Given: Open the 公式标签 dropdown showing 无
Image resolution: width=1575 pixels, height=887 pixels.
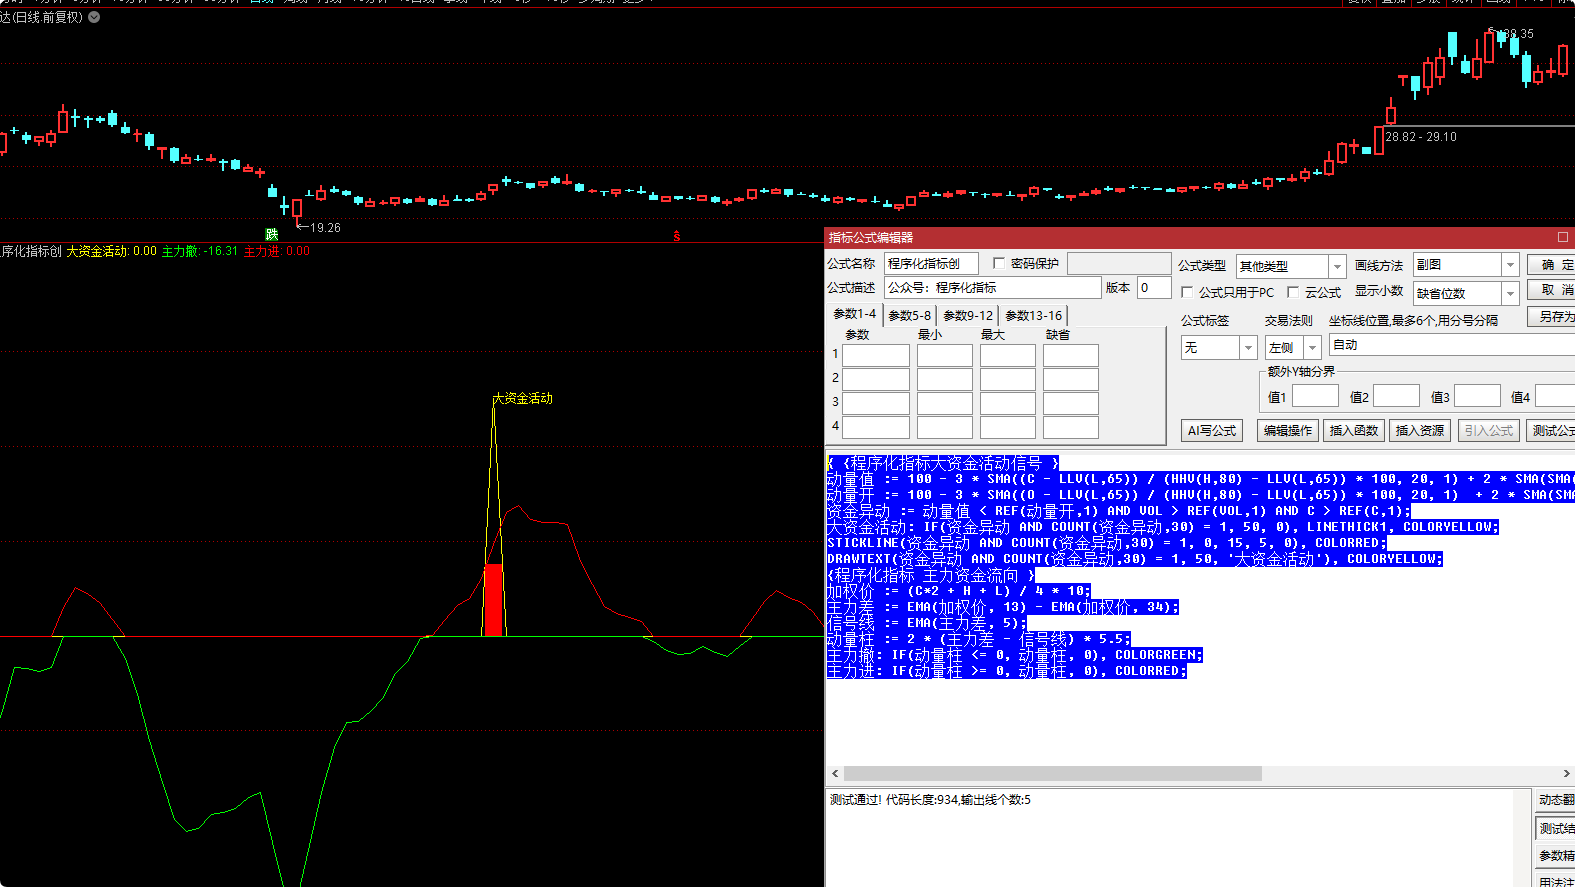Looking at the screenshot, I should click(1247, 348).
